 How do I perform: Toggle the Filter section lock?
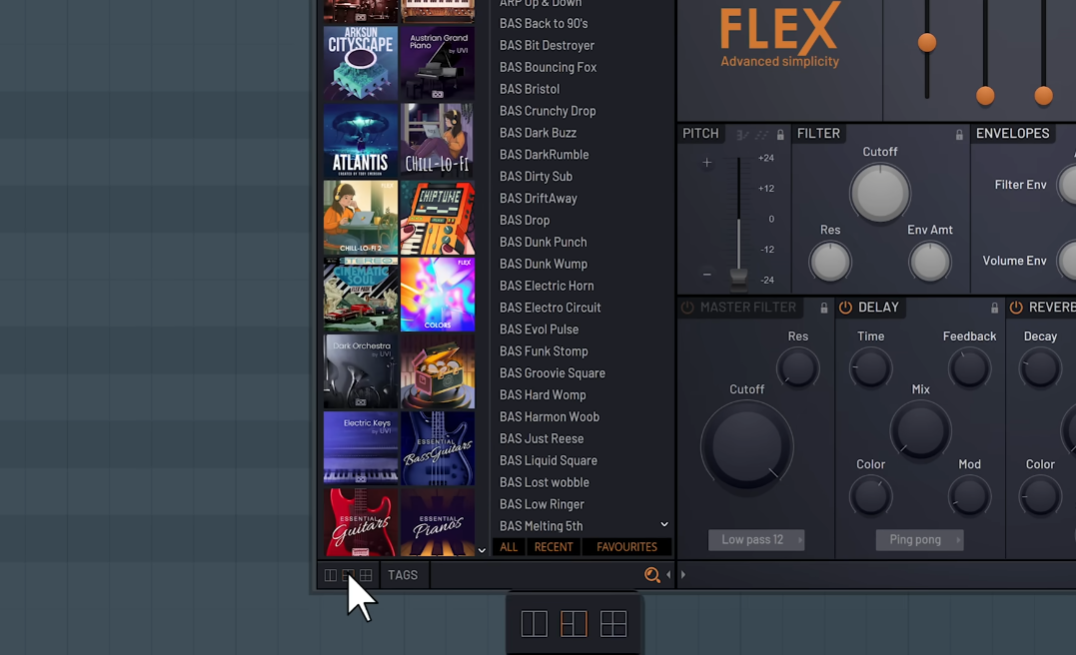point(959,135)
